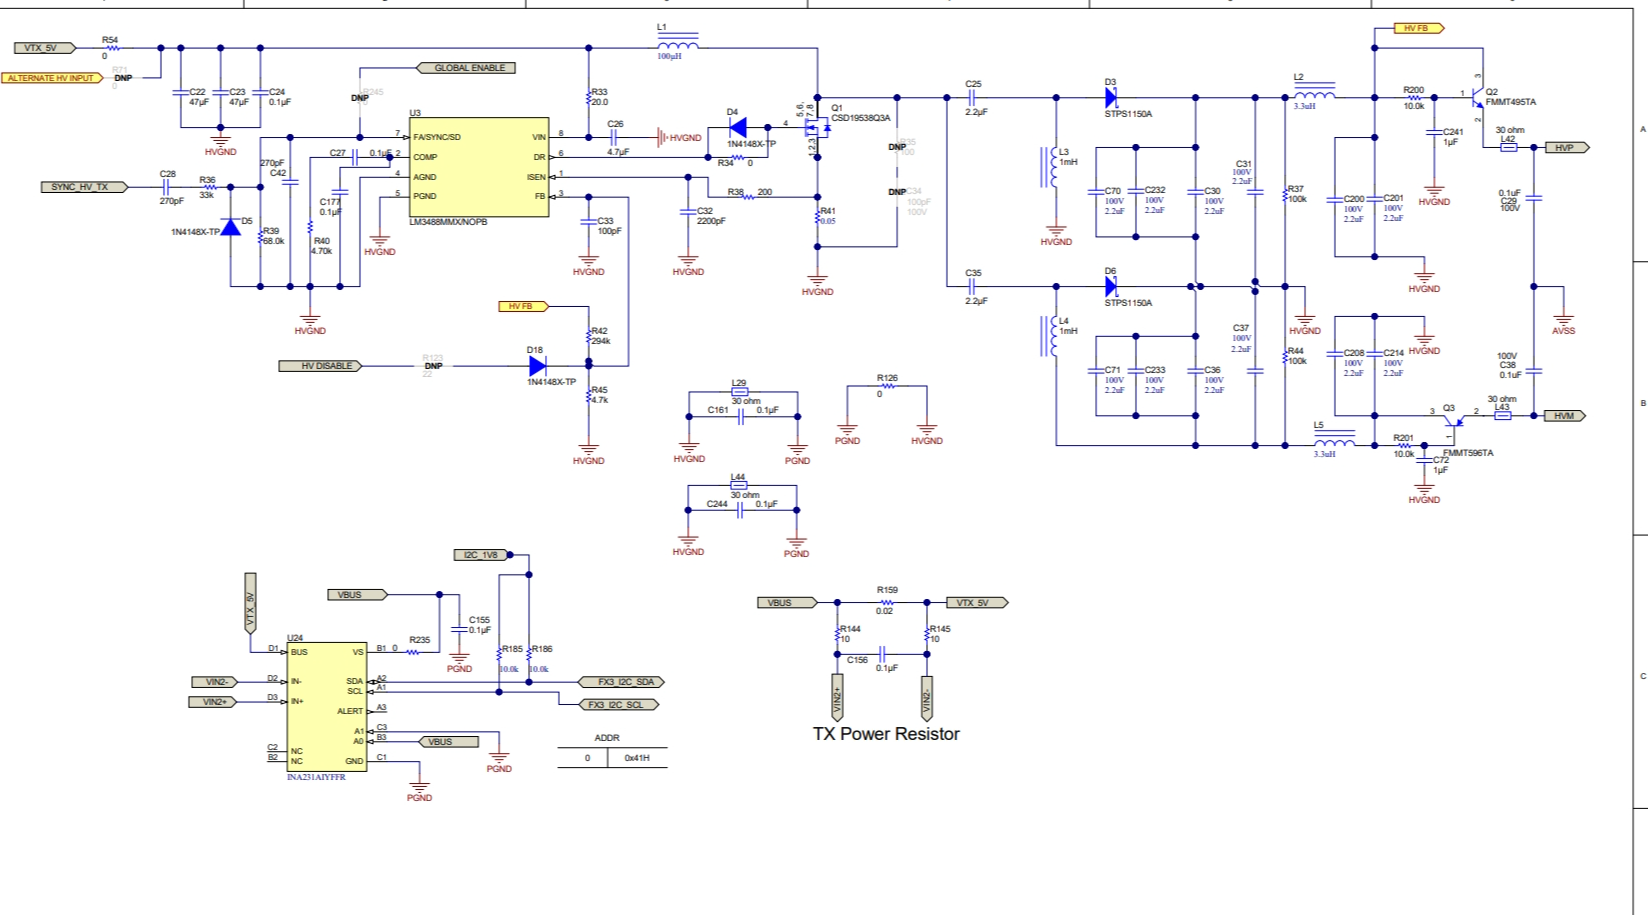1648x915 pixels.
Task: Select the C35 2.2µF capacitor symbol
Action: click(970, 286)
